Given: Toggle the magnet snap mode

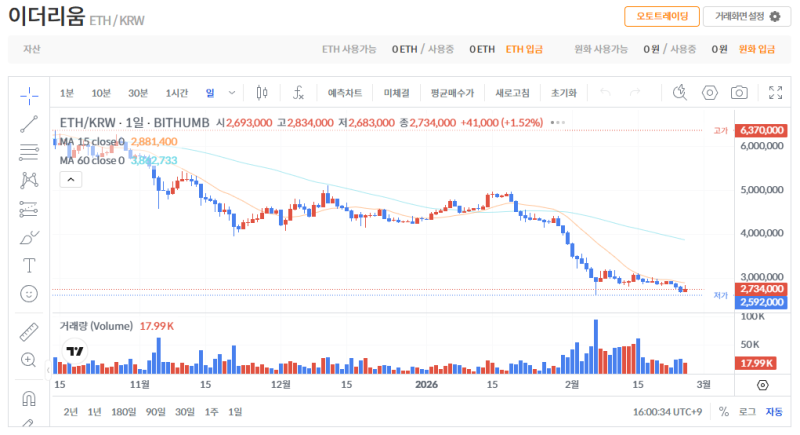Looking at the screenshot, I should (x=29, y=398).
